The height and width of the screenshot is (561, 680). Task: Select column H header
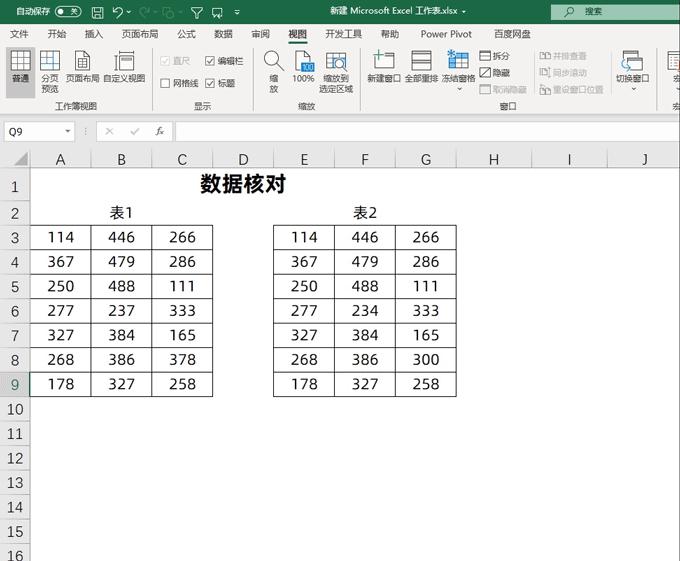[494, 160]
